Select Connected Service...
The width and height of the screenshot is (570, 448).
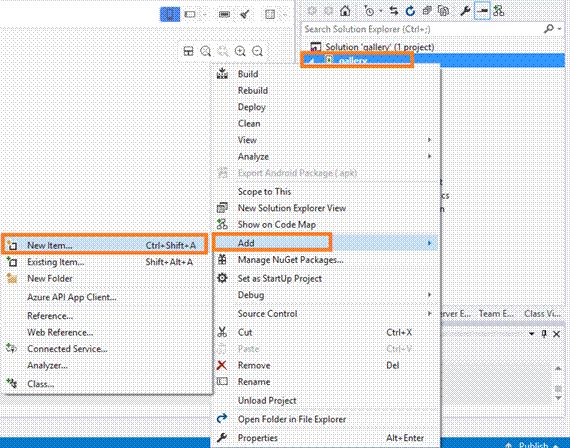106,349
